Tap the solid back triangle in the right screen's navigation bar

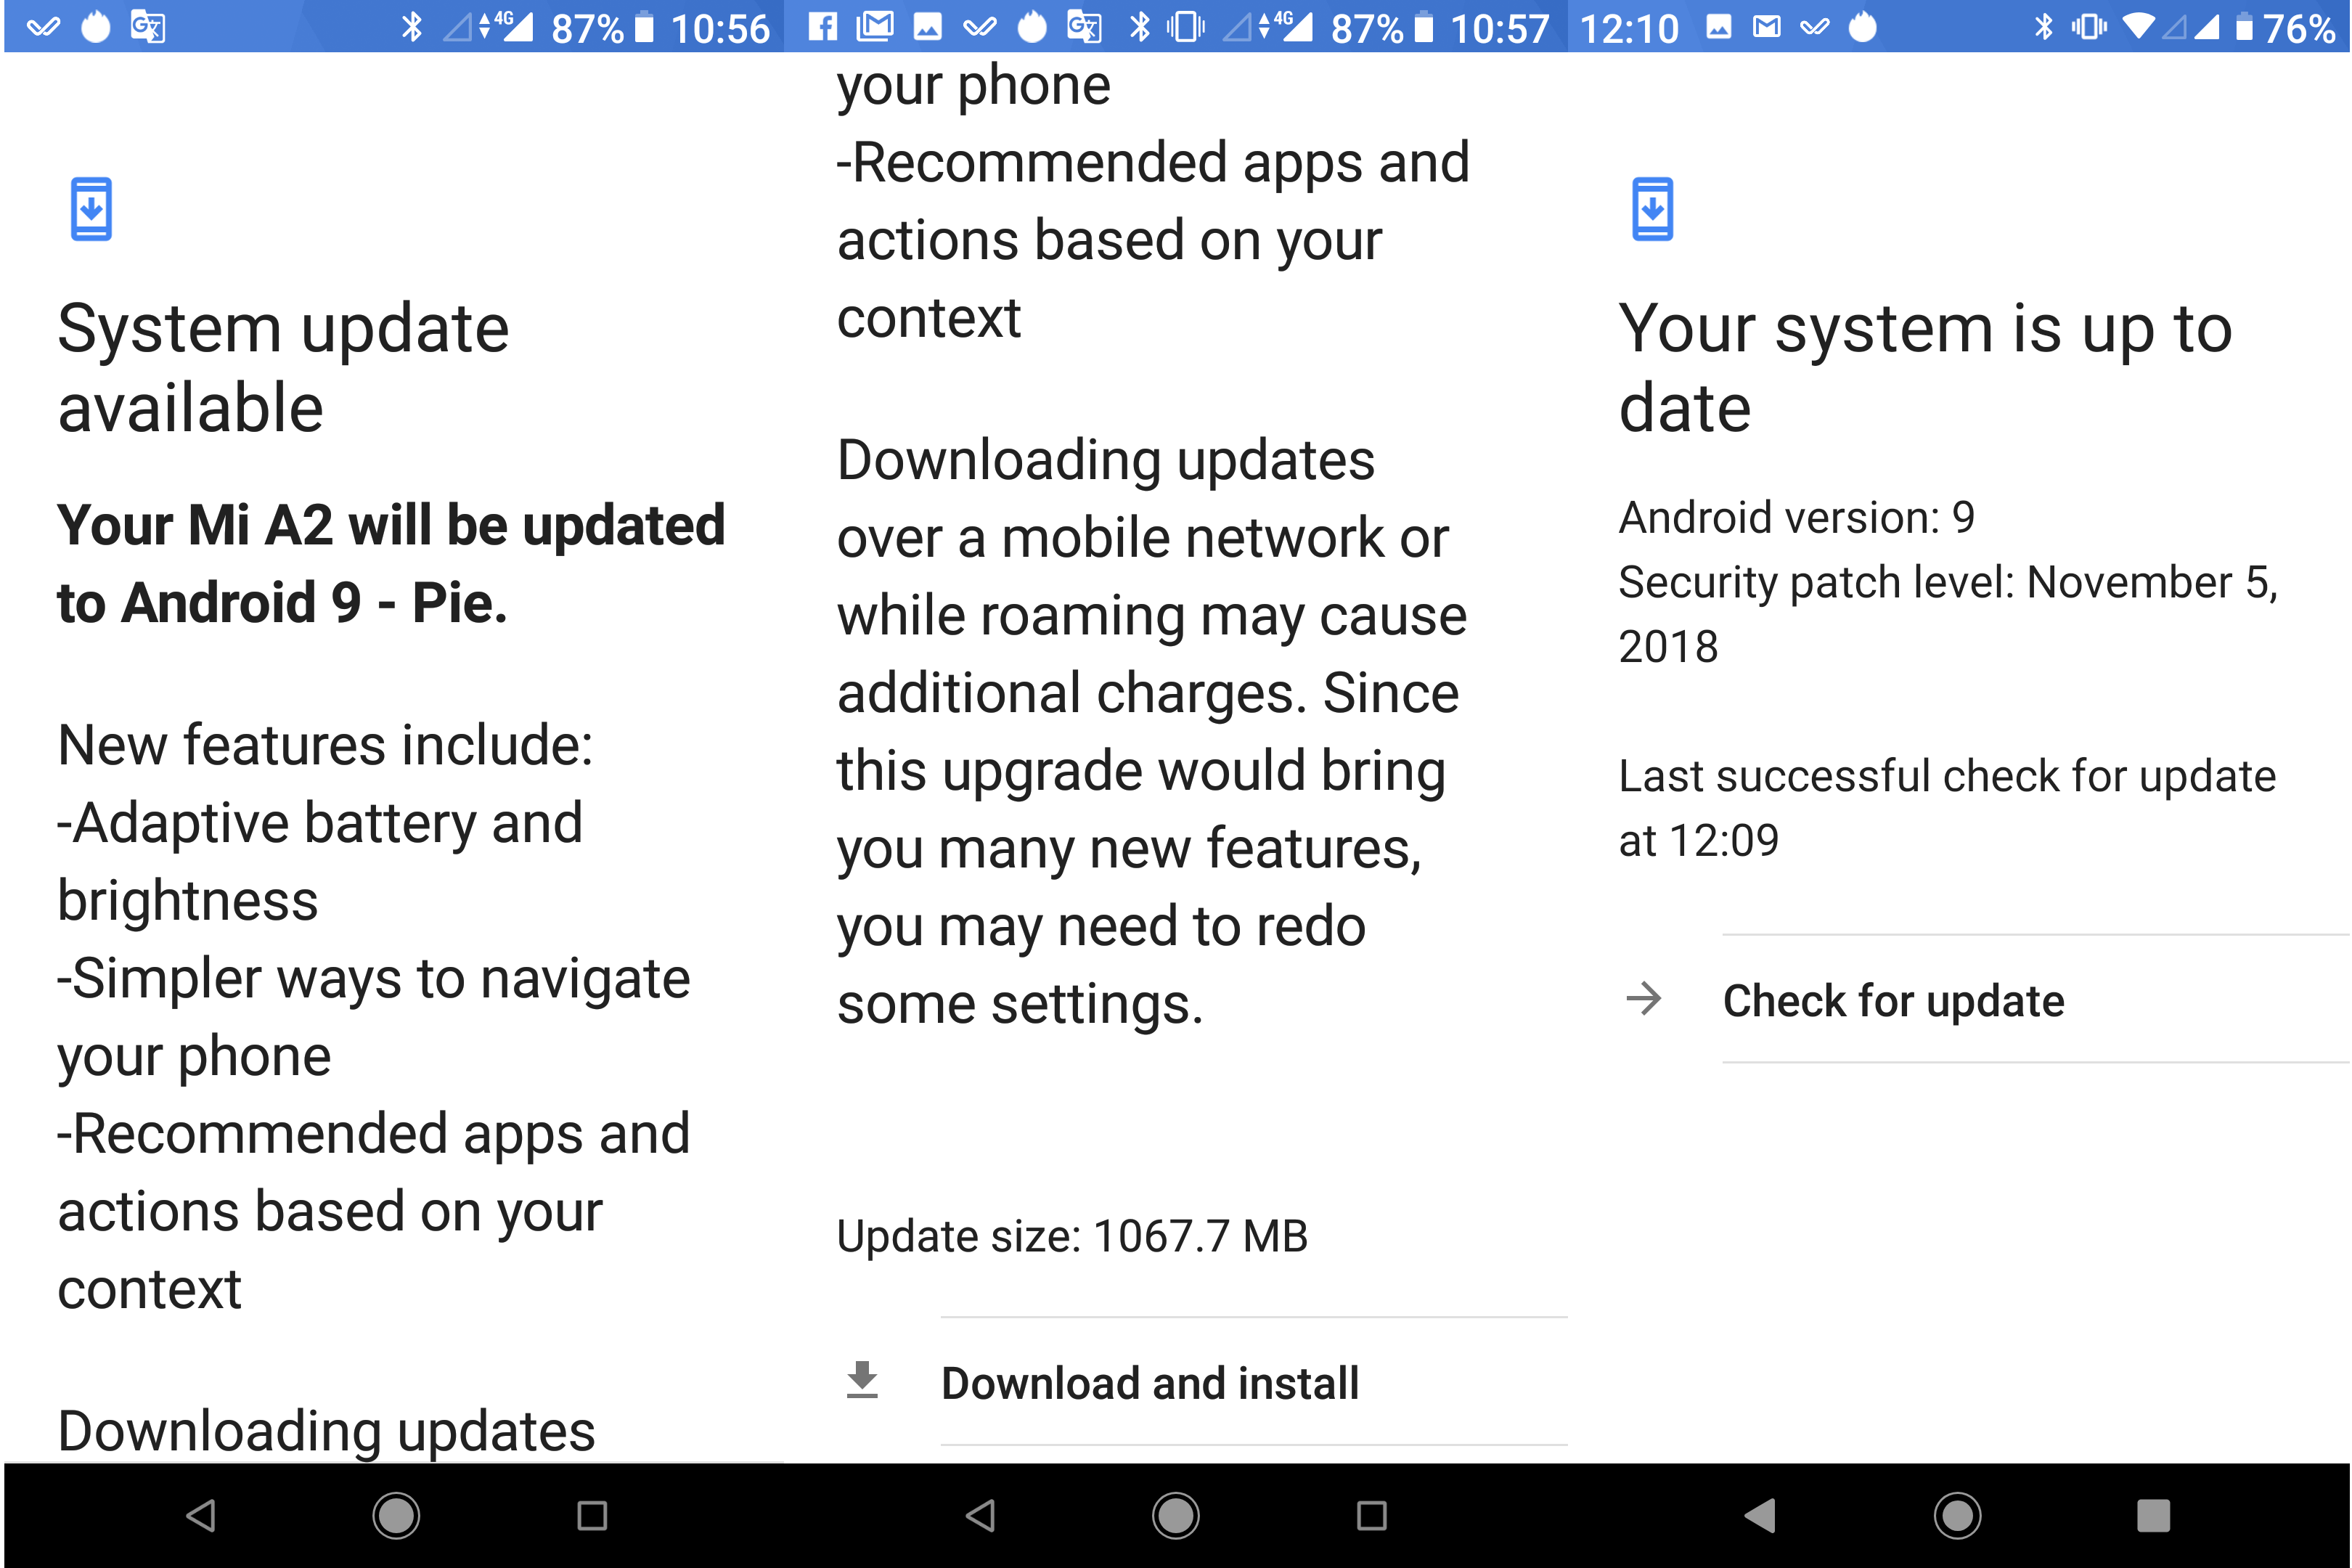(x=1761, y=1516)
